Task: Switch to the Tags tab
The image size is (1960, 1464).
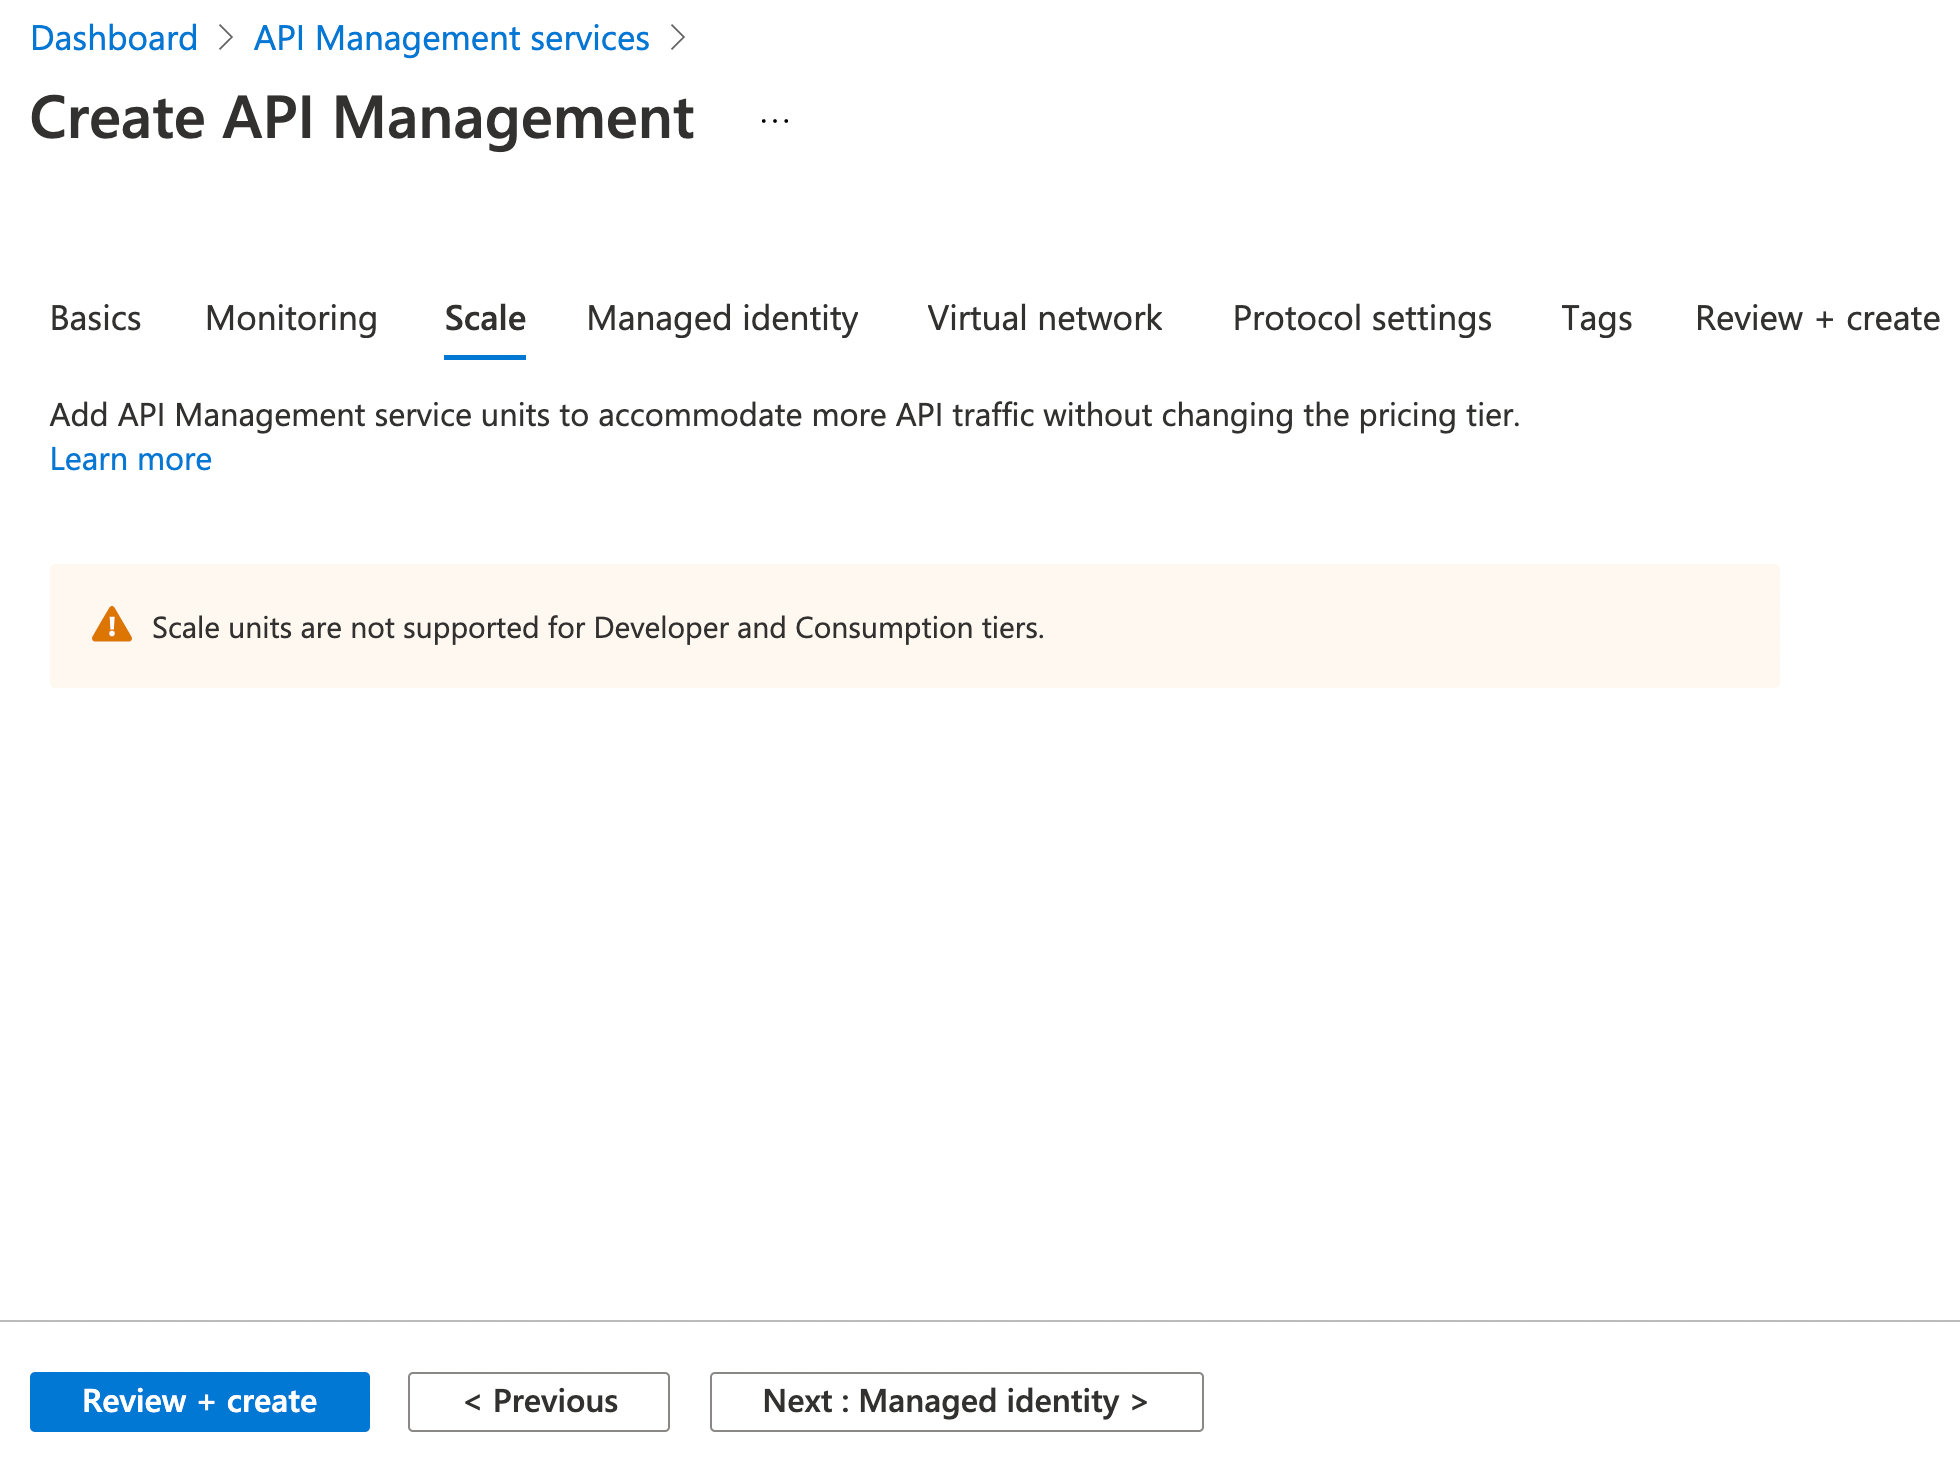Action: click(1596, 319)
